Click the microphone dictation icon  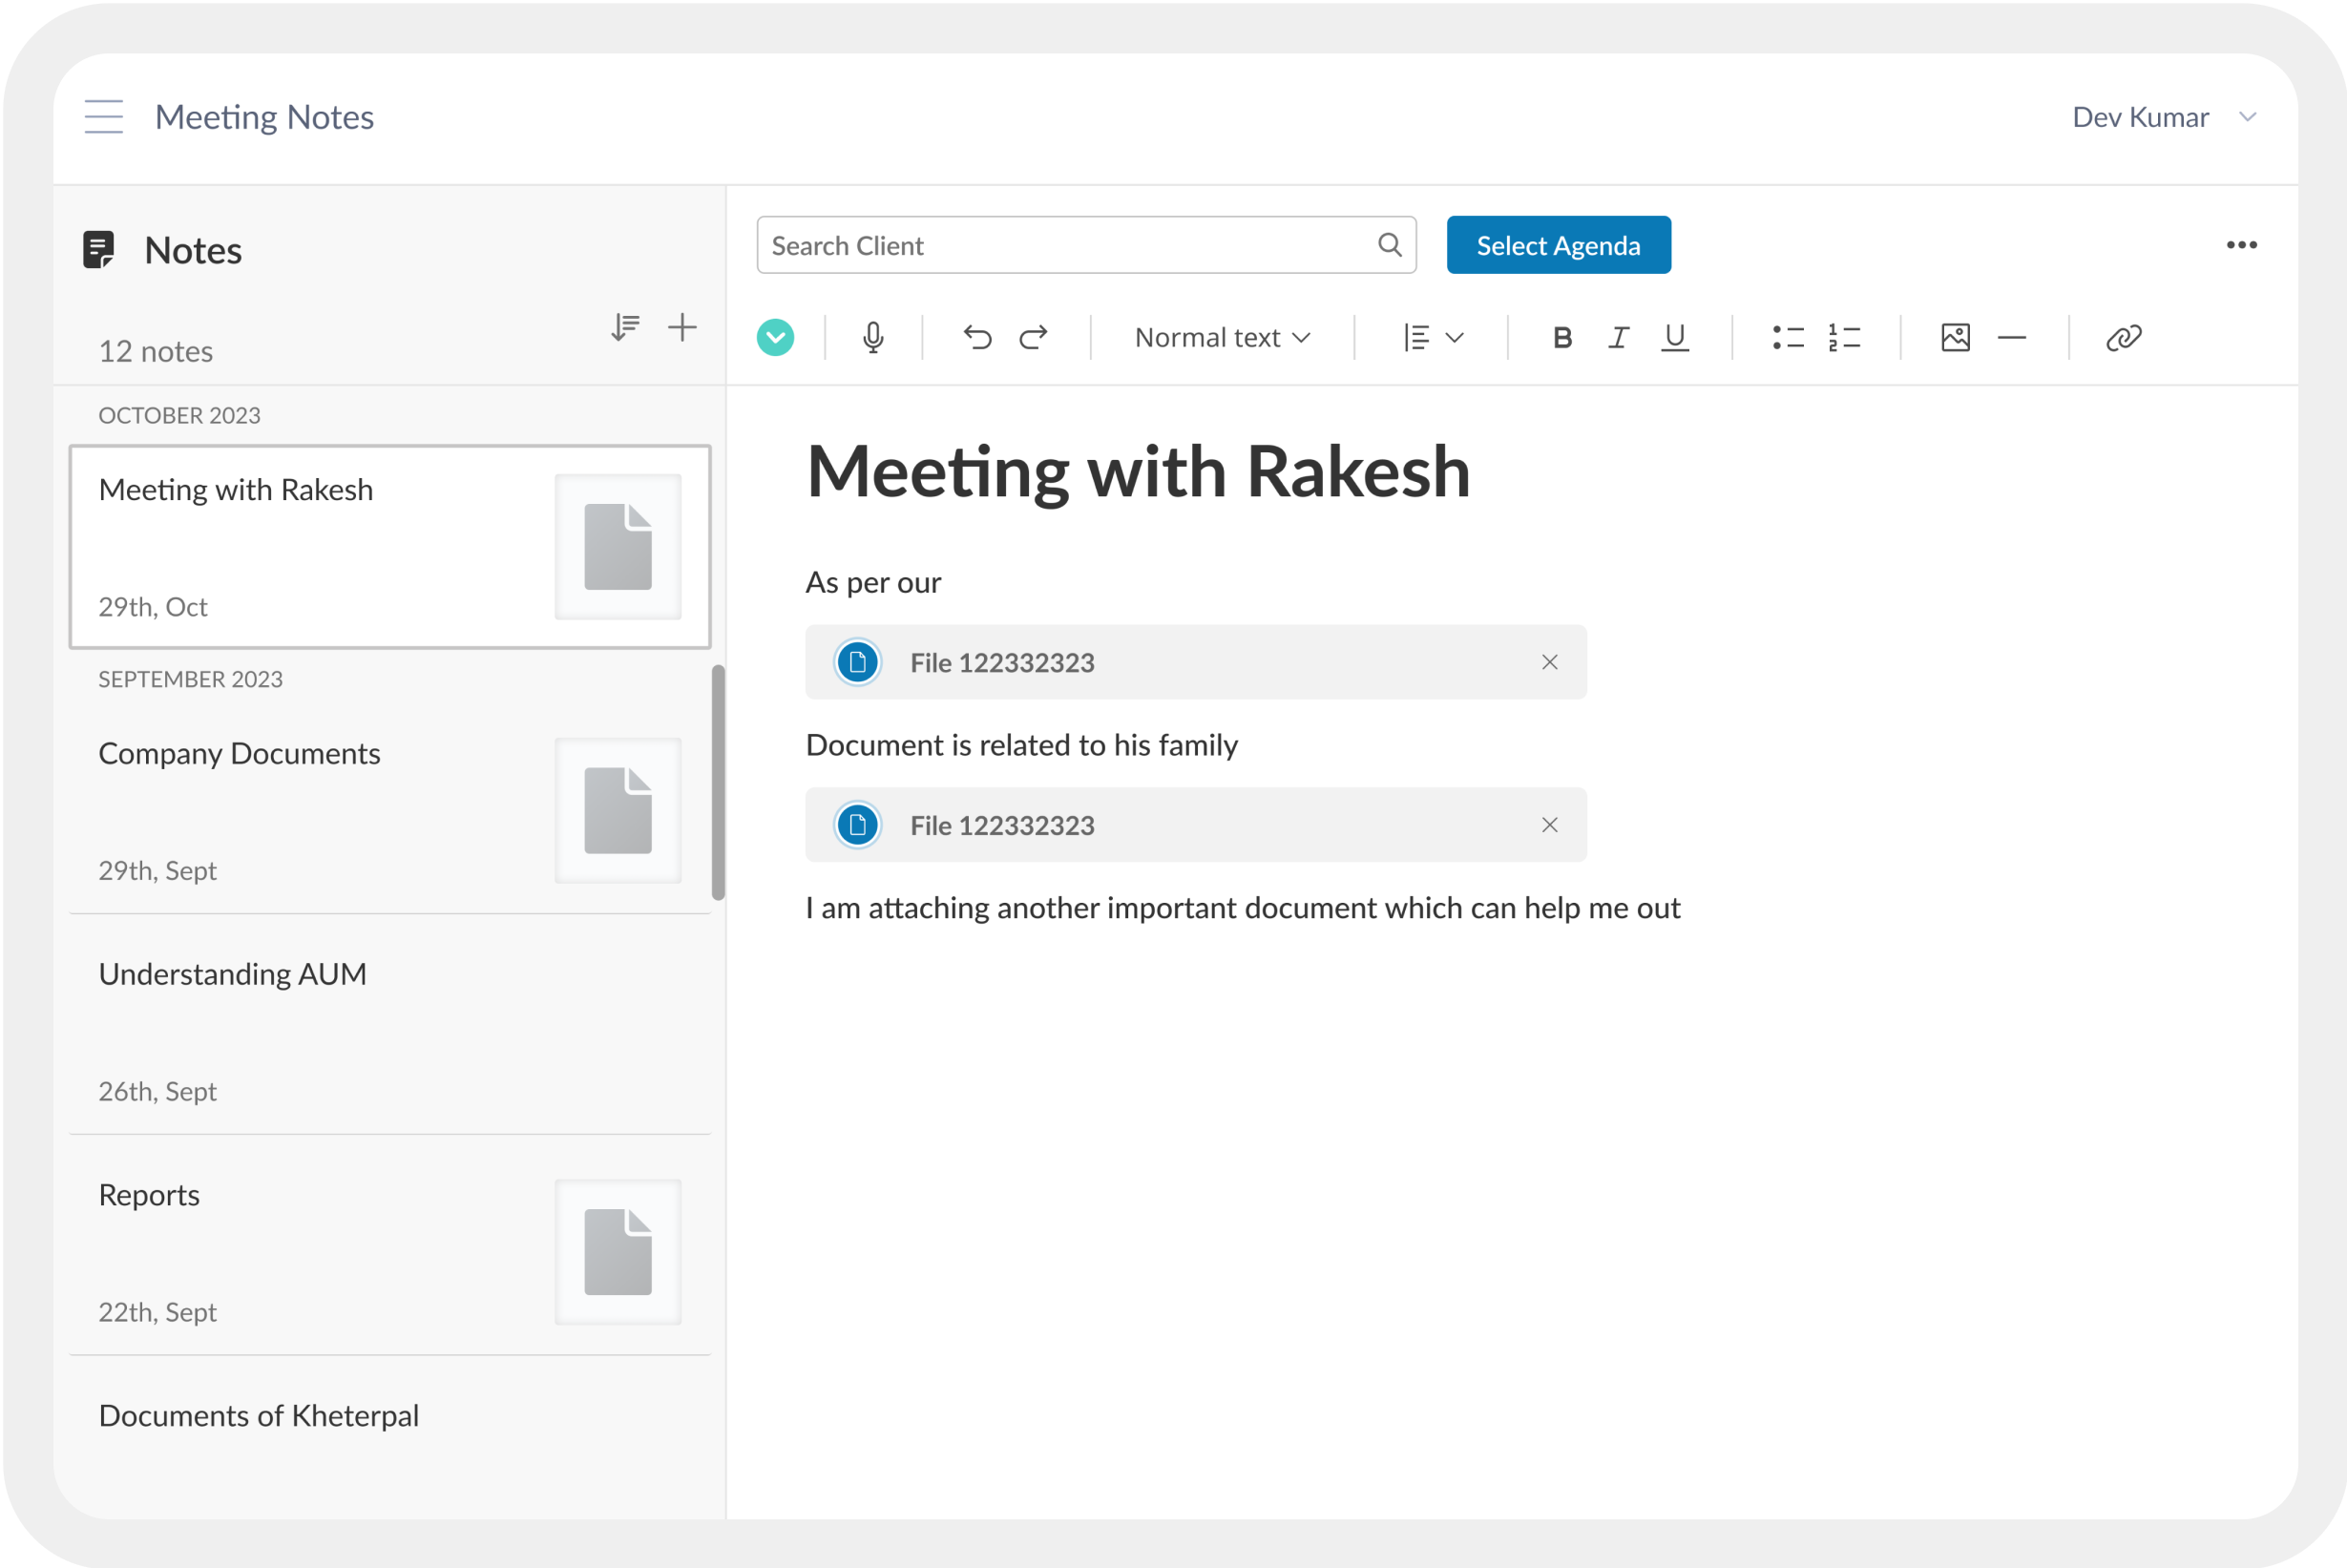coord(873,338)
